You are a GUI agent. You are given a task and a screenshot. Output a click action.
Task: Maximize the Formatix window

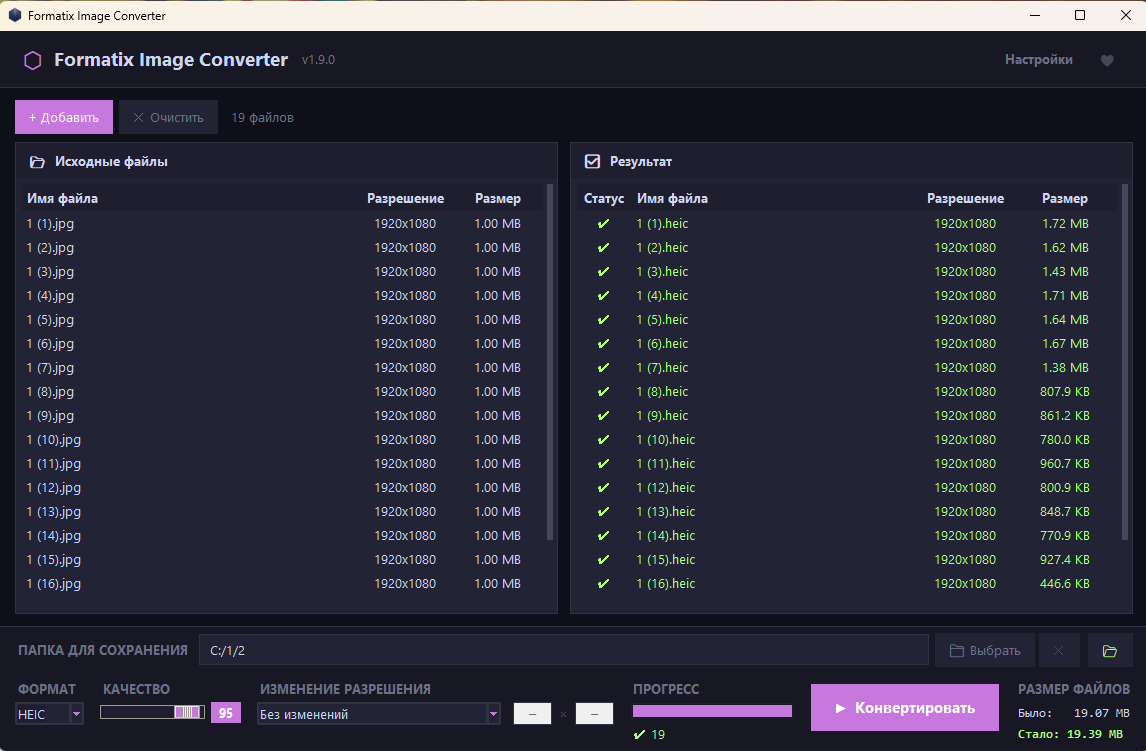[1079, 15]
